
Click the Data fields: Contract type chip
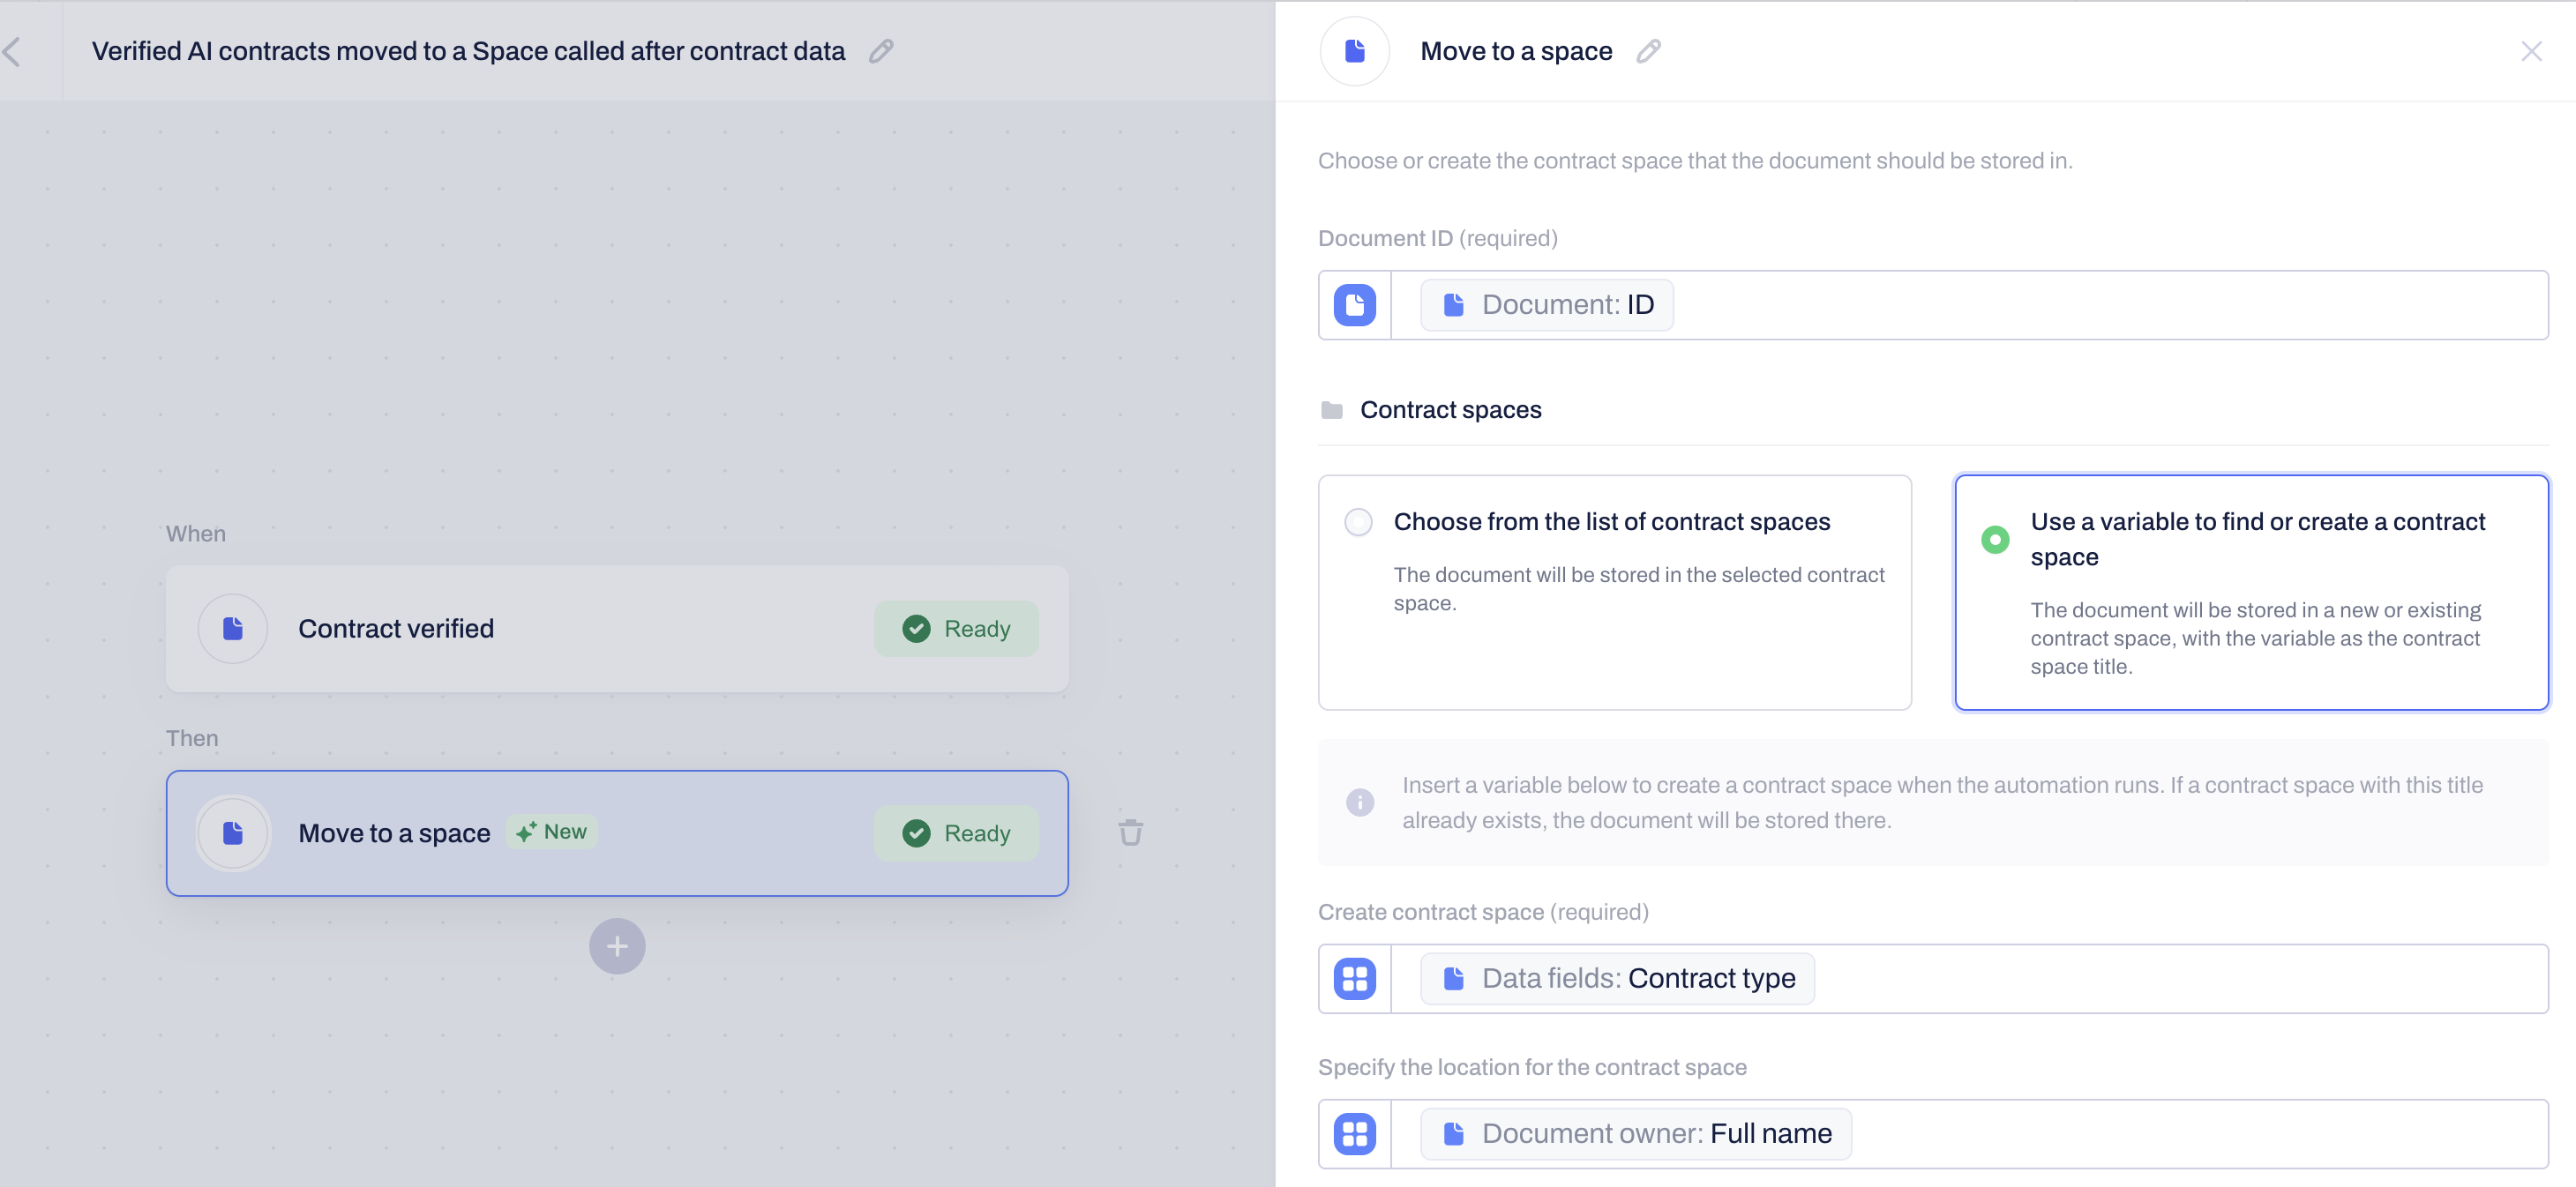pyautogui.click(x=1616, y=979)
